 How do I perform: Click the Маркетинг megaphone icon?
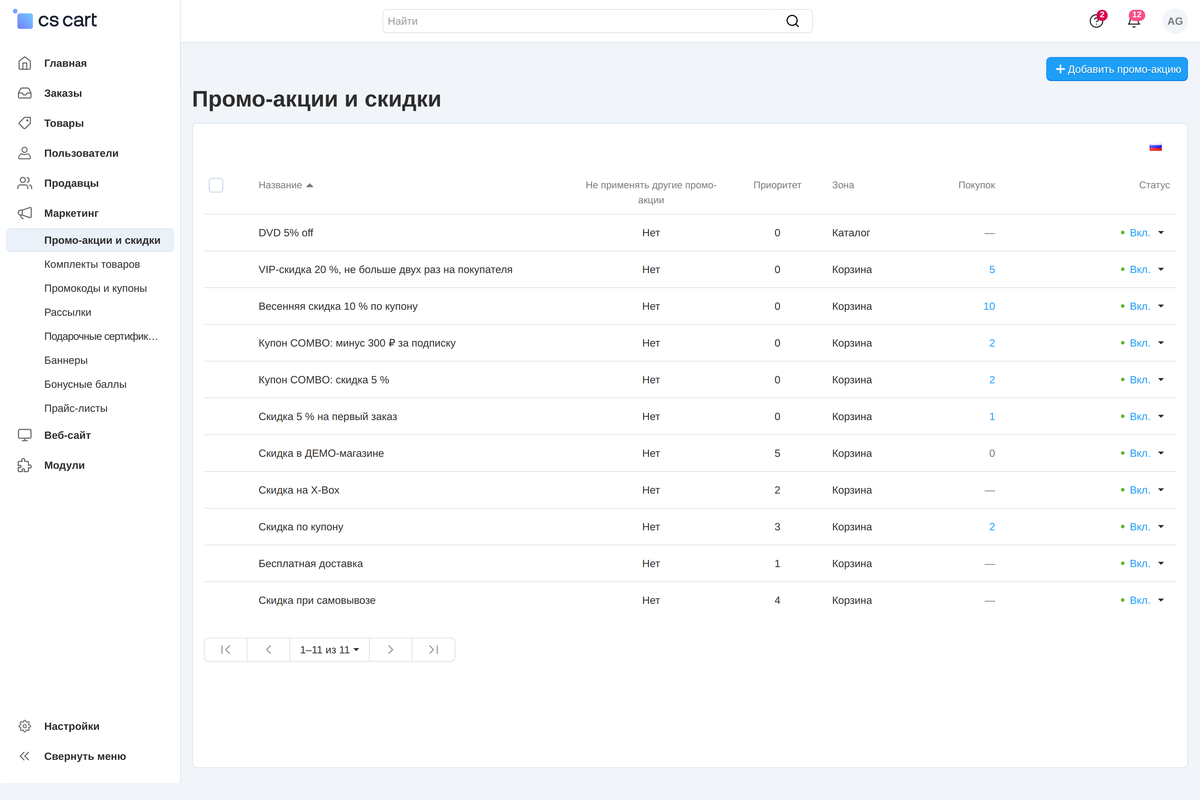25,213
